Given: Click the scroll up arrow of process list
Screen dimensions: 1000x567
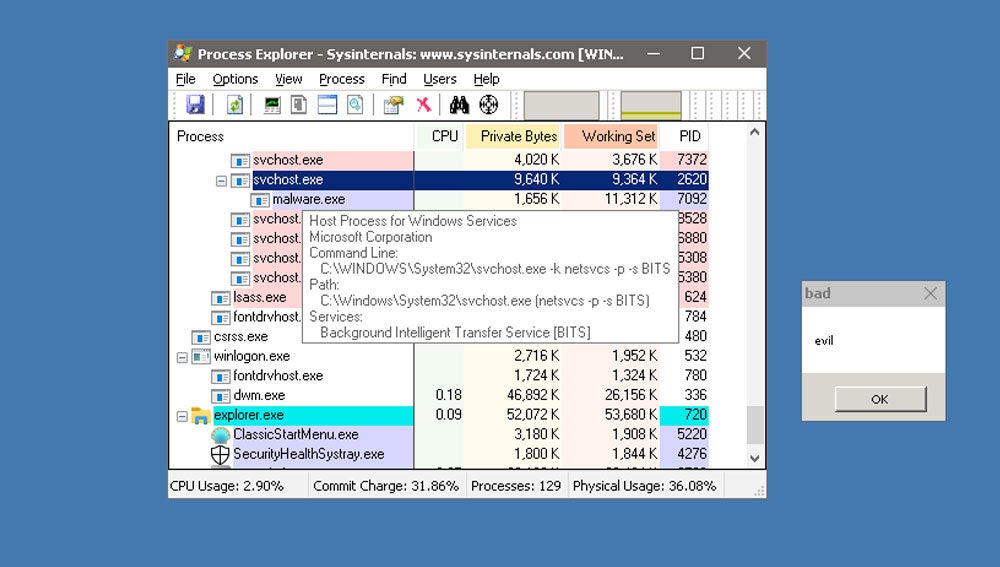Looking at the screenshot, I should point(755,132).
